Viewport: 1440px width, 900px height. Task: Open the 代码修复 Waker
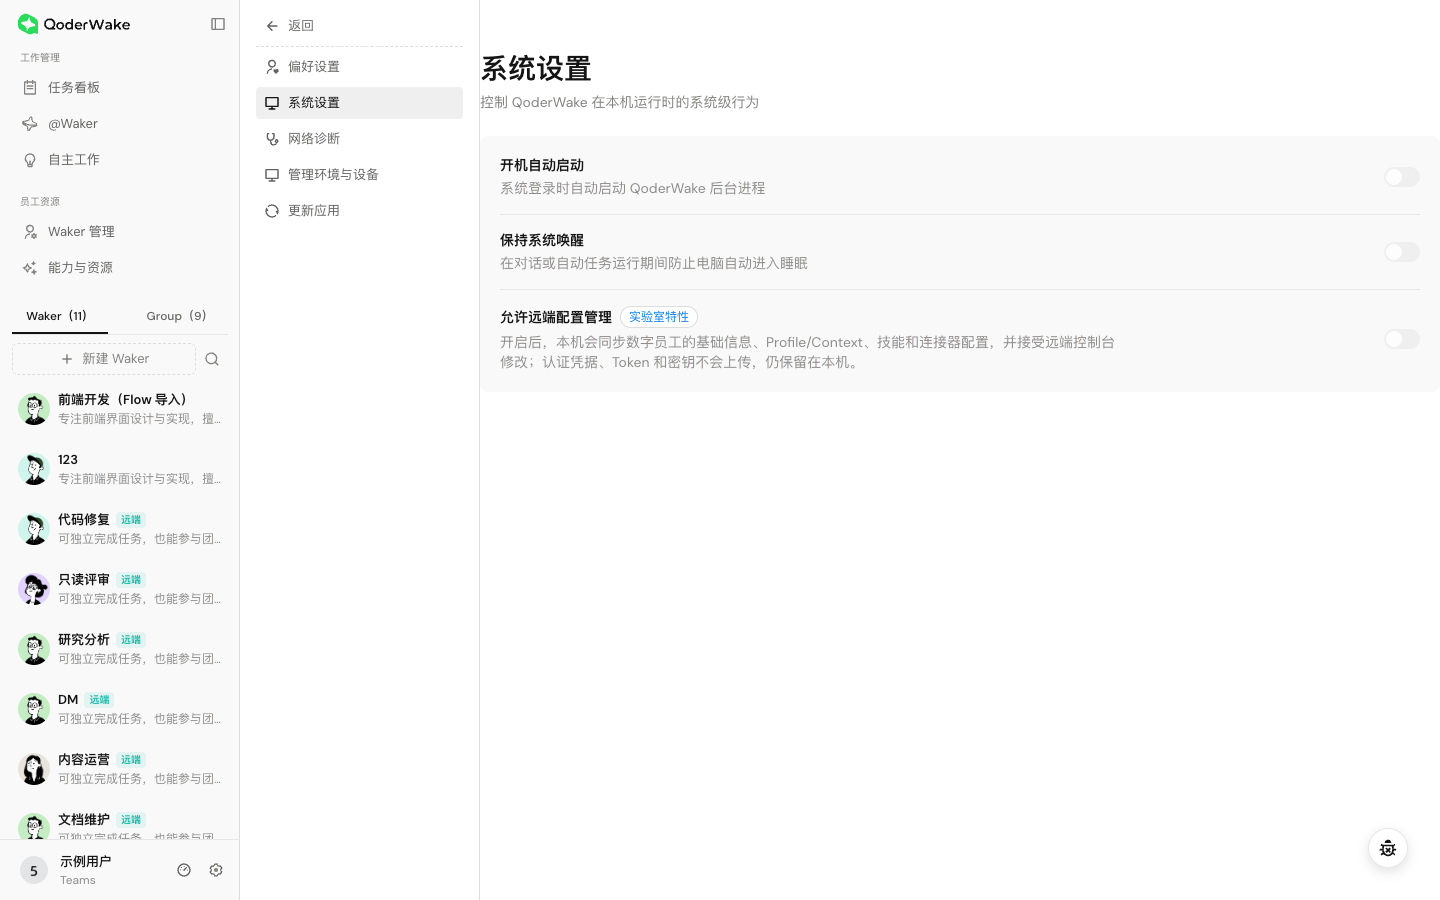coord(120,529)
